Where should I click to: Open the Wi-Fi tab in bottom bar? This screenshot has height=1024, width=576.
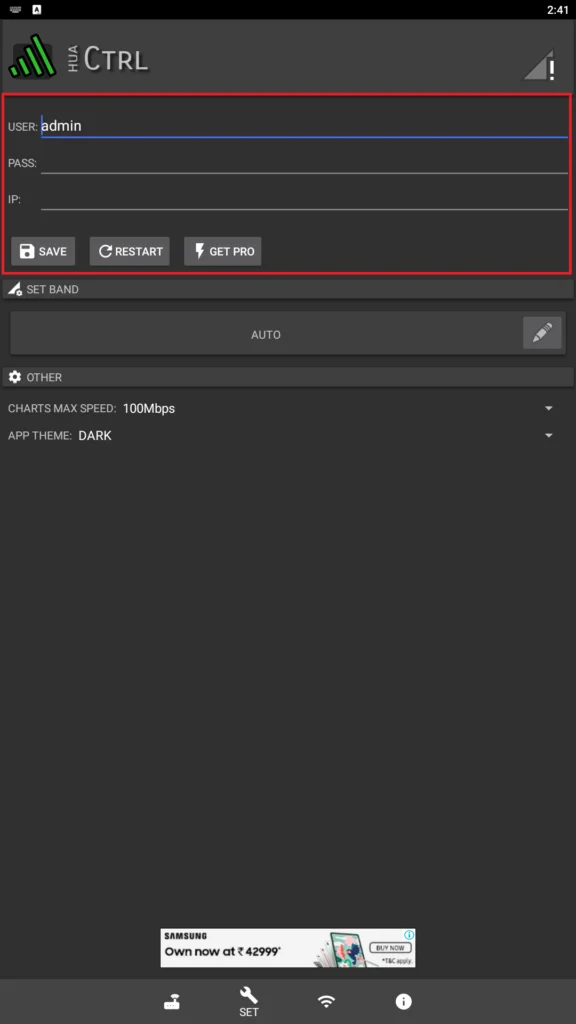[x=326, y=1001]
